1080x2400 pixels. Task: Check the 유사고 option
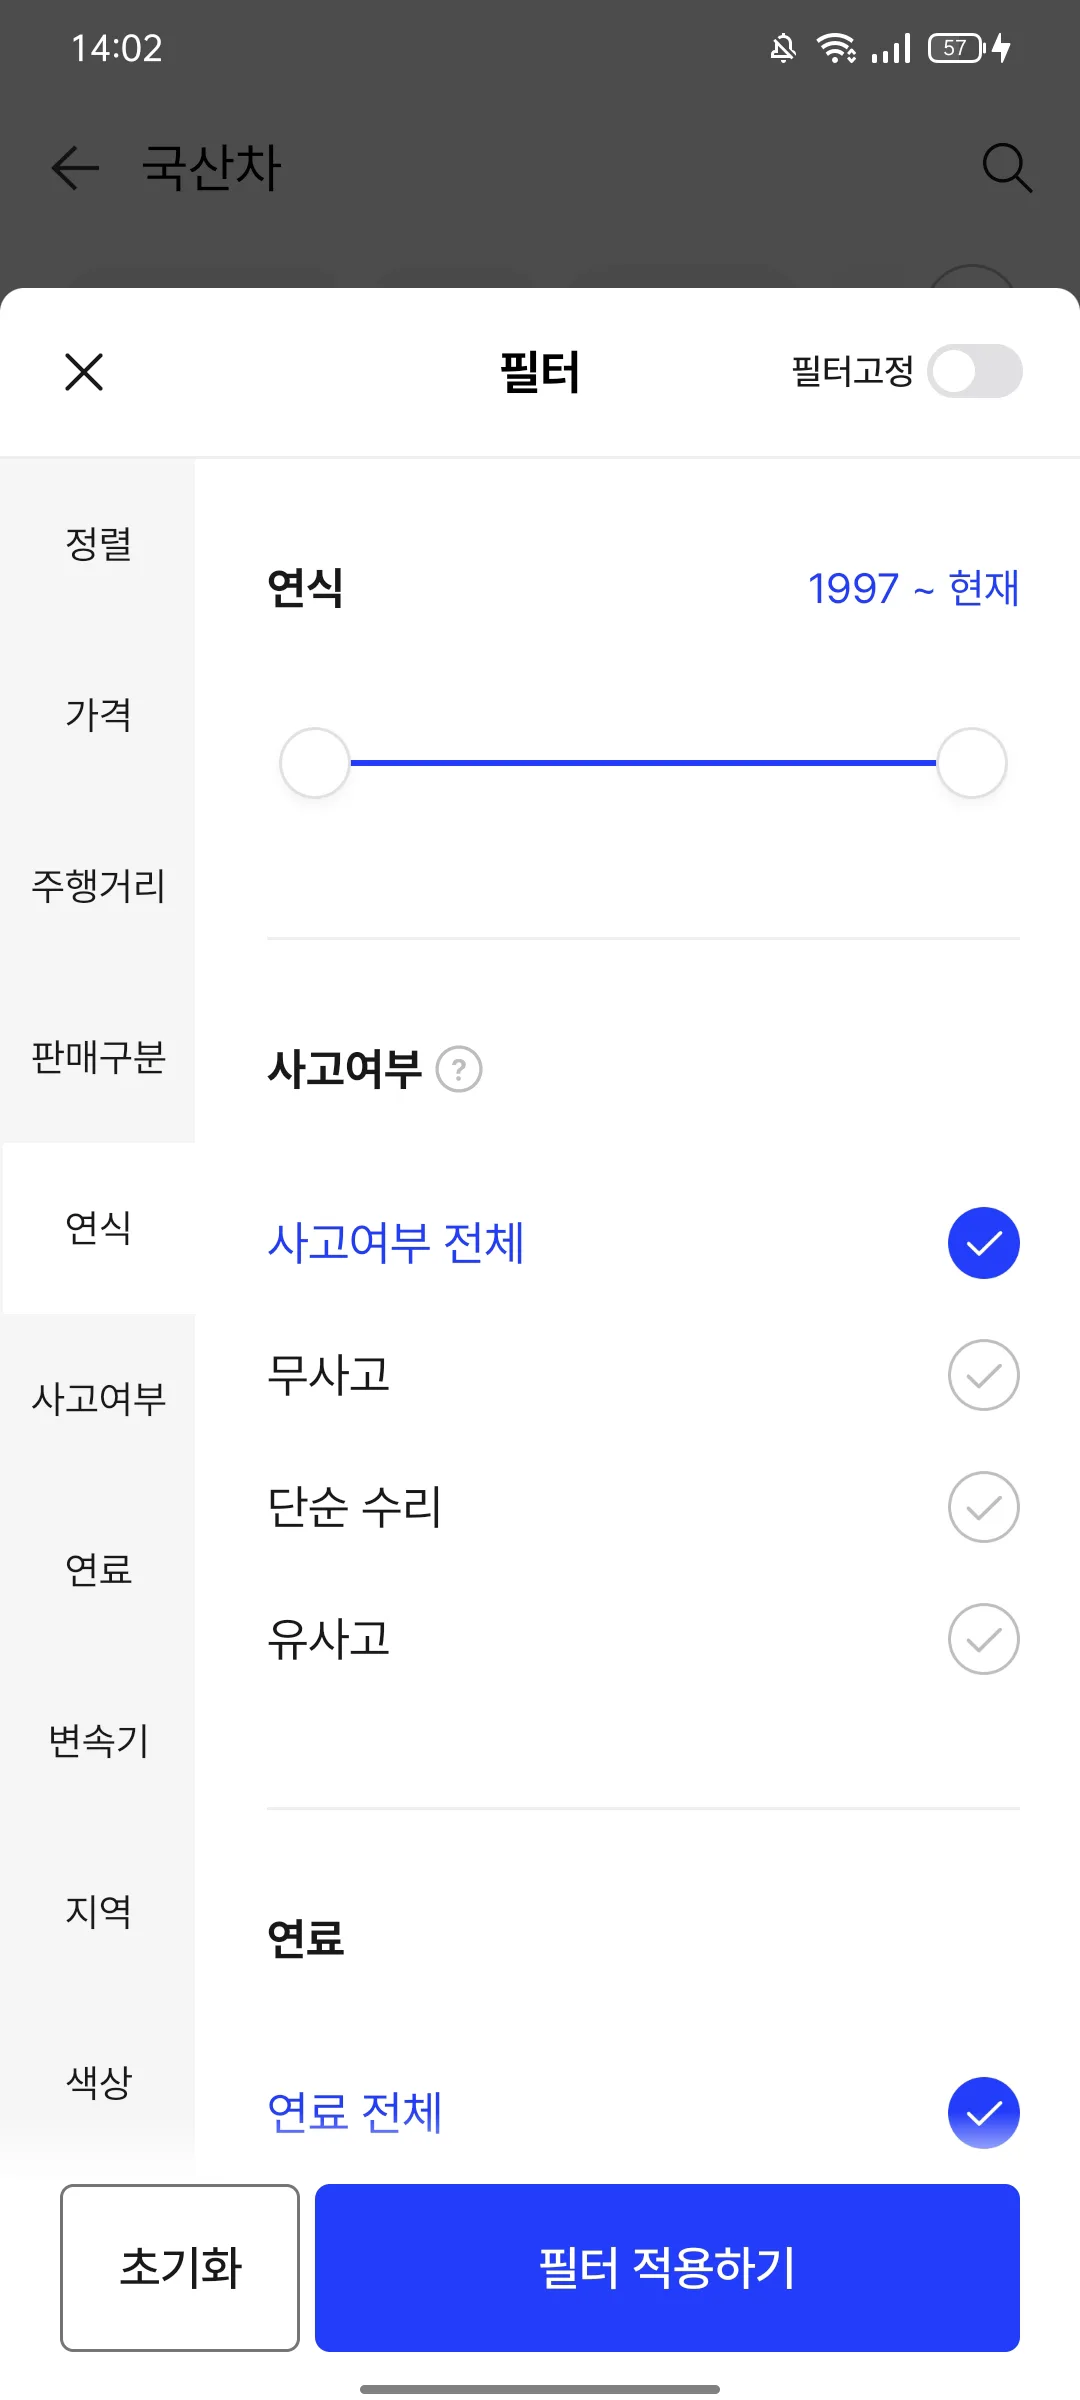point(984,1639)
